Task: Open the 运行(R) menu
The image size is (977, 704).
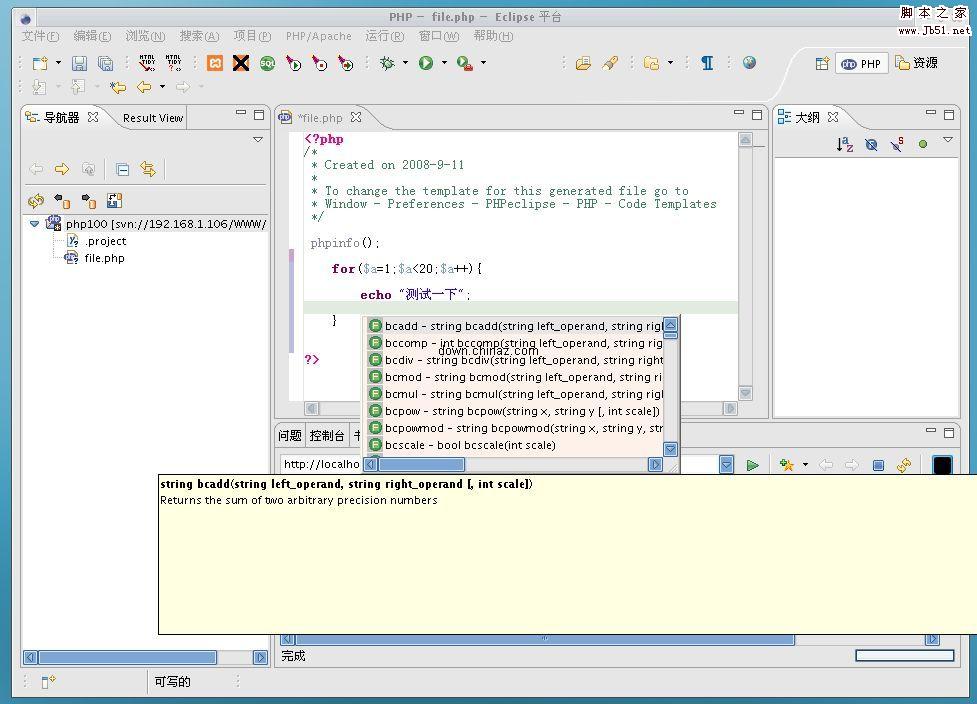Action: tap(384, 36)
